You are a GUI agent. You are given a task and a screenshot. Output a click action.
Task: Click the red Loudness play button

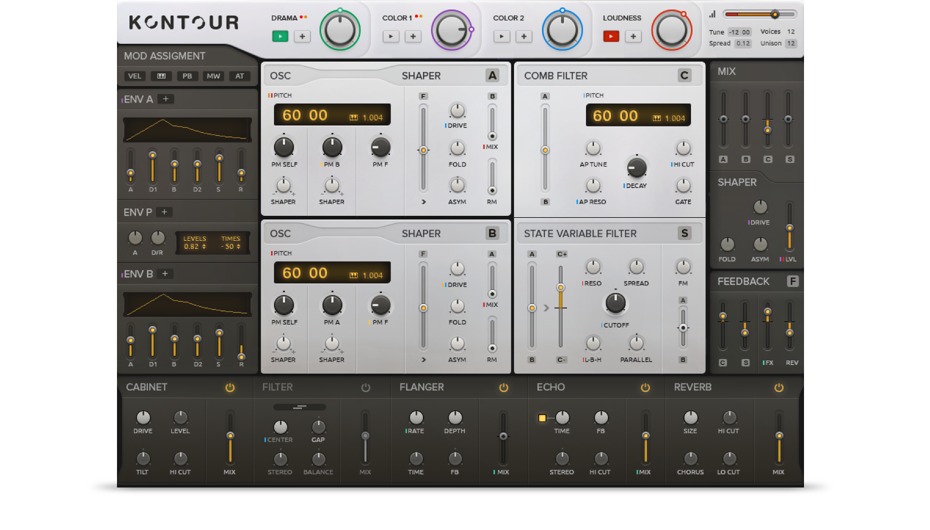click(611, 37)
